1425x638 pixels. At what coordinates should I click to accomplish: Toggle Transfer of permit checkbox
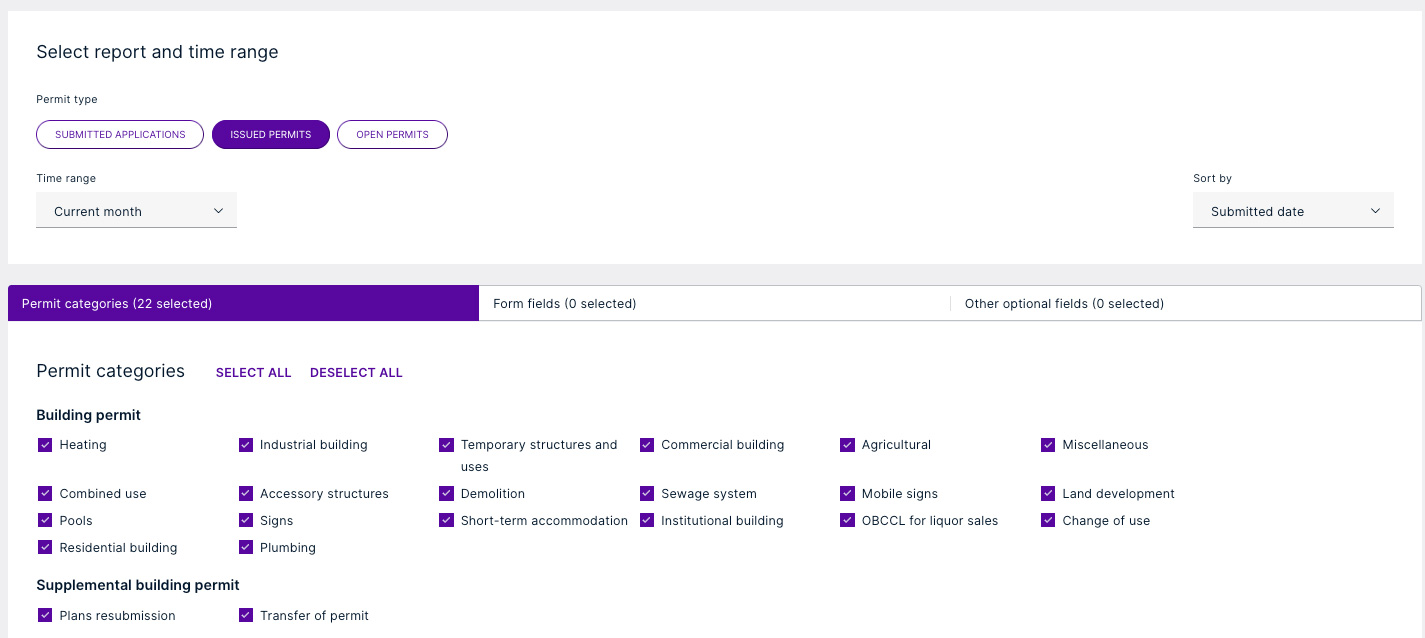[246, 615]
